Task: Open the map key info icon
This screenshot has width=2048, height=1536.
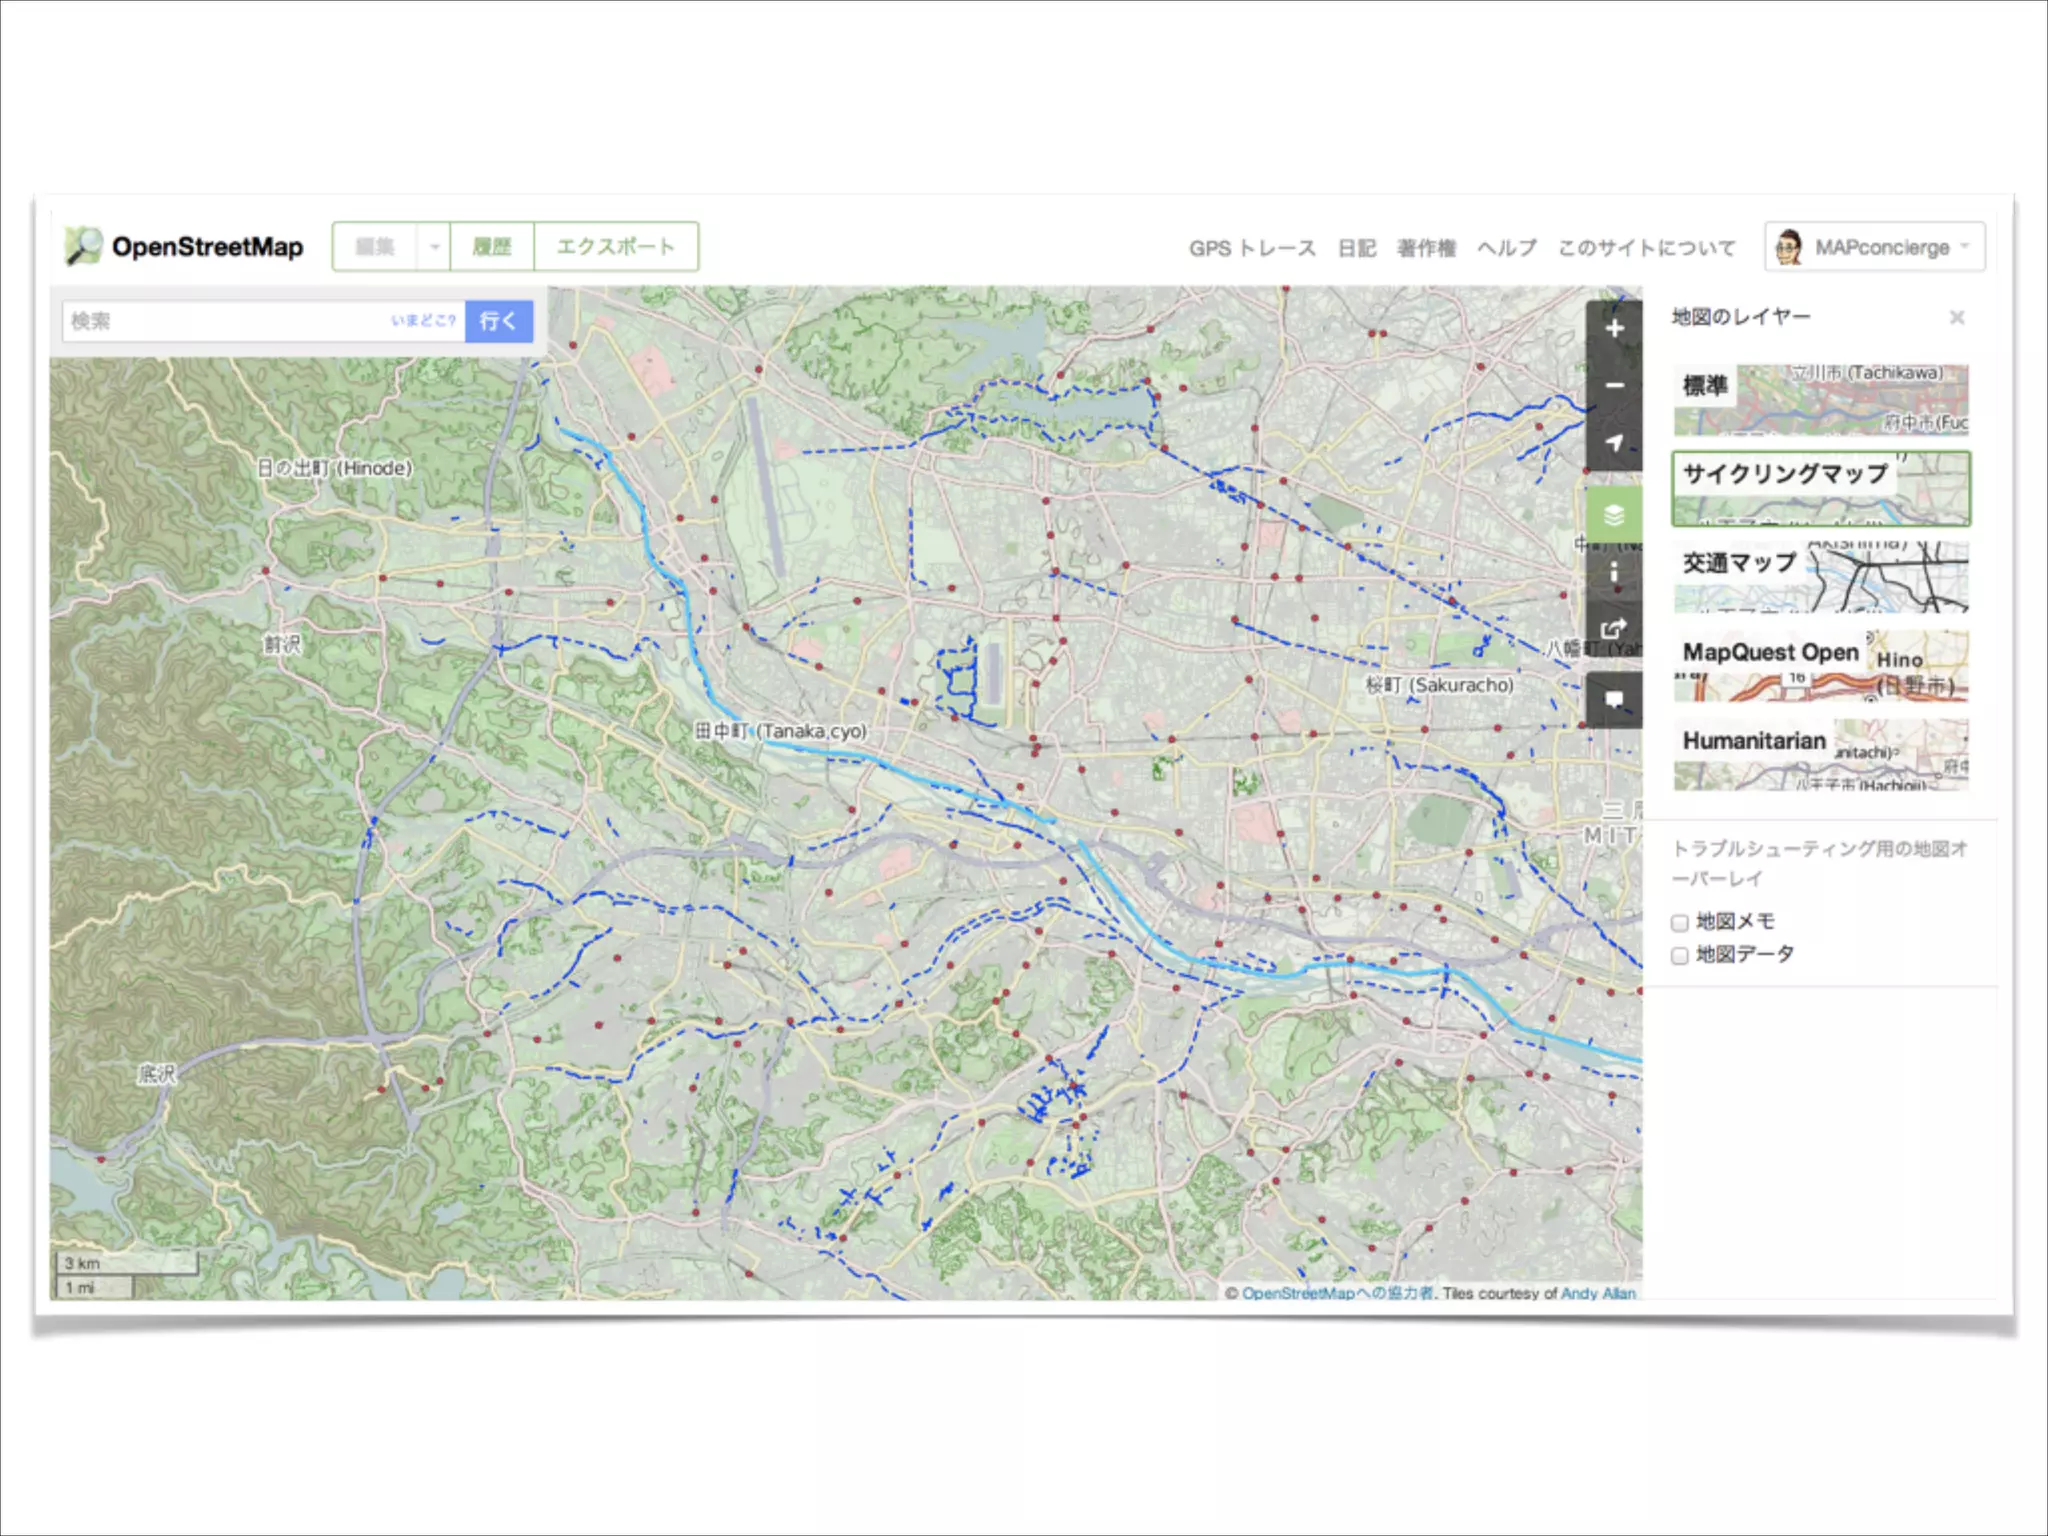Action: point(1613,572)
